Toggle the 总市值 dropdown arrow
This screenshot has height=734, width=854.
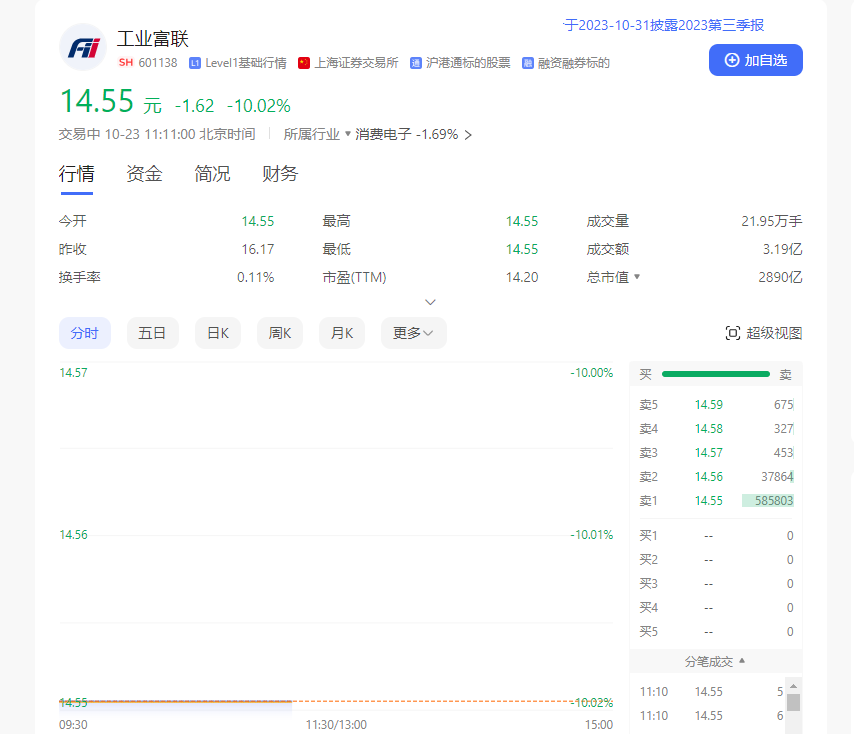pyautogui.click(x=637, y=277)
